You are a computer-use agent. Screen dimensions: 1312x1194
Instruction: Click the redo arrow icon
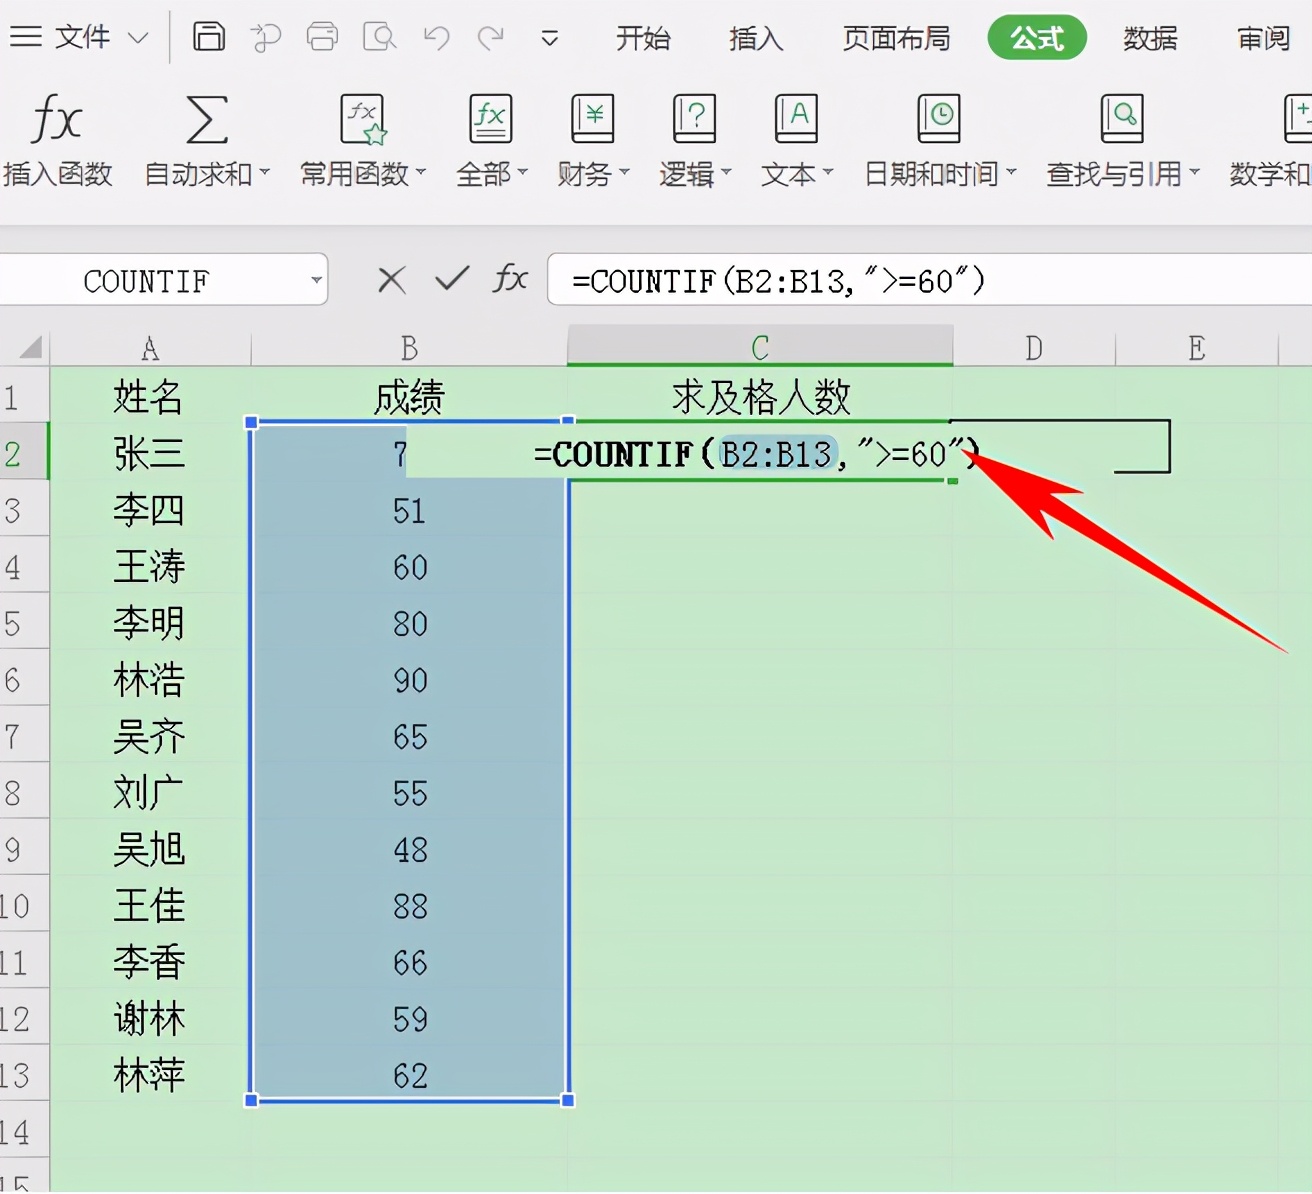point(491,38)
